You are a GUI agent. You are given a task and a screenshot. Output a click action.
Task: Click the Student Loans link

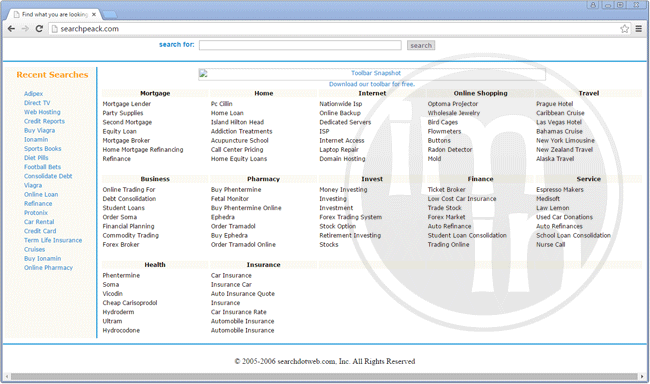tap(124, 208)
